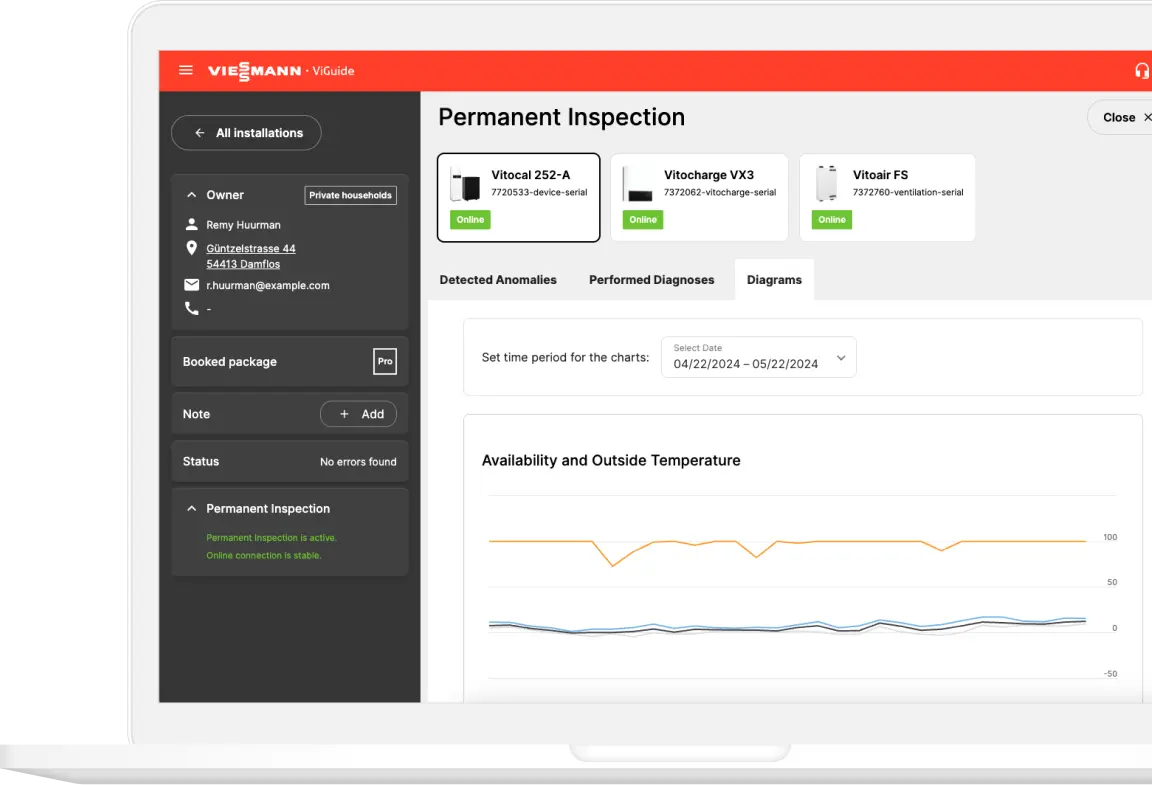Viewport: 1152px width, 785px height.
Task: Go back to All installations
Action: (x=246, y=133)
